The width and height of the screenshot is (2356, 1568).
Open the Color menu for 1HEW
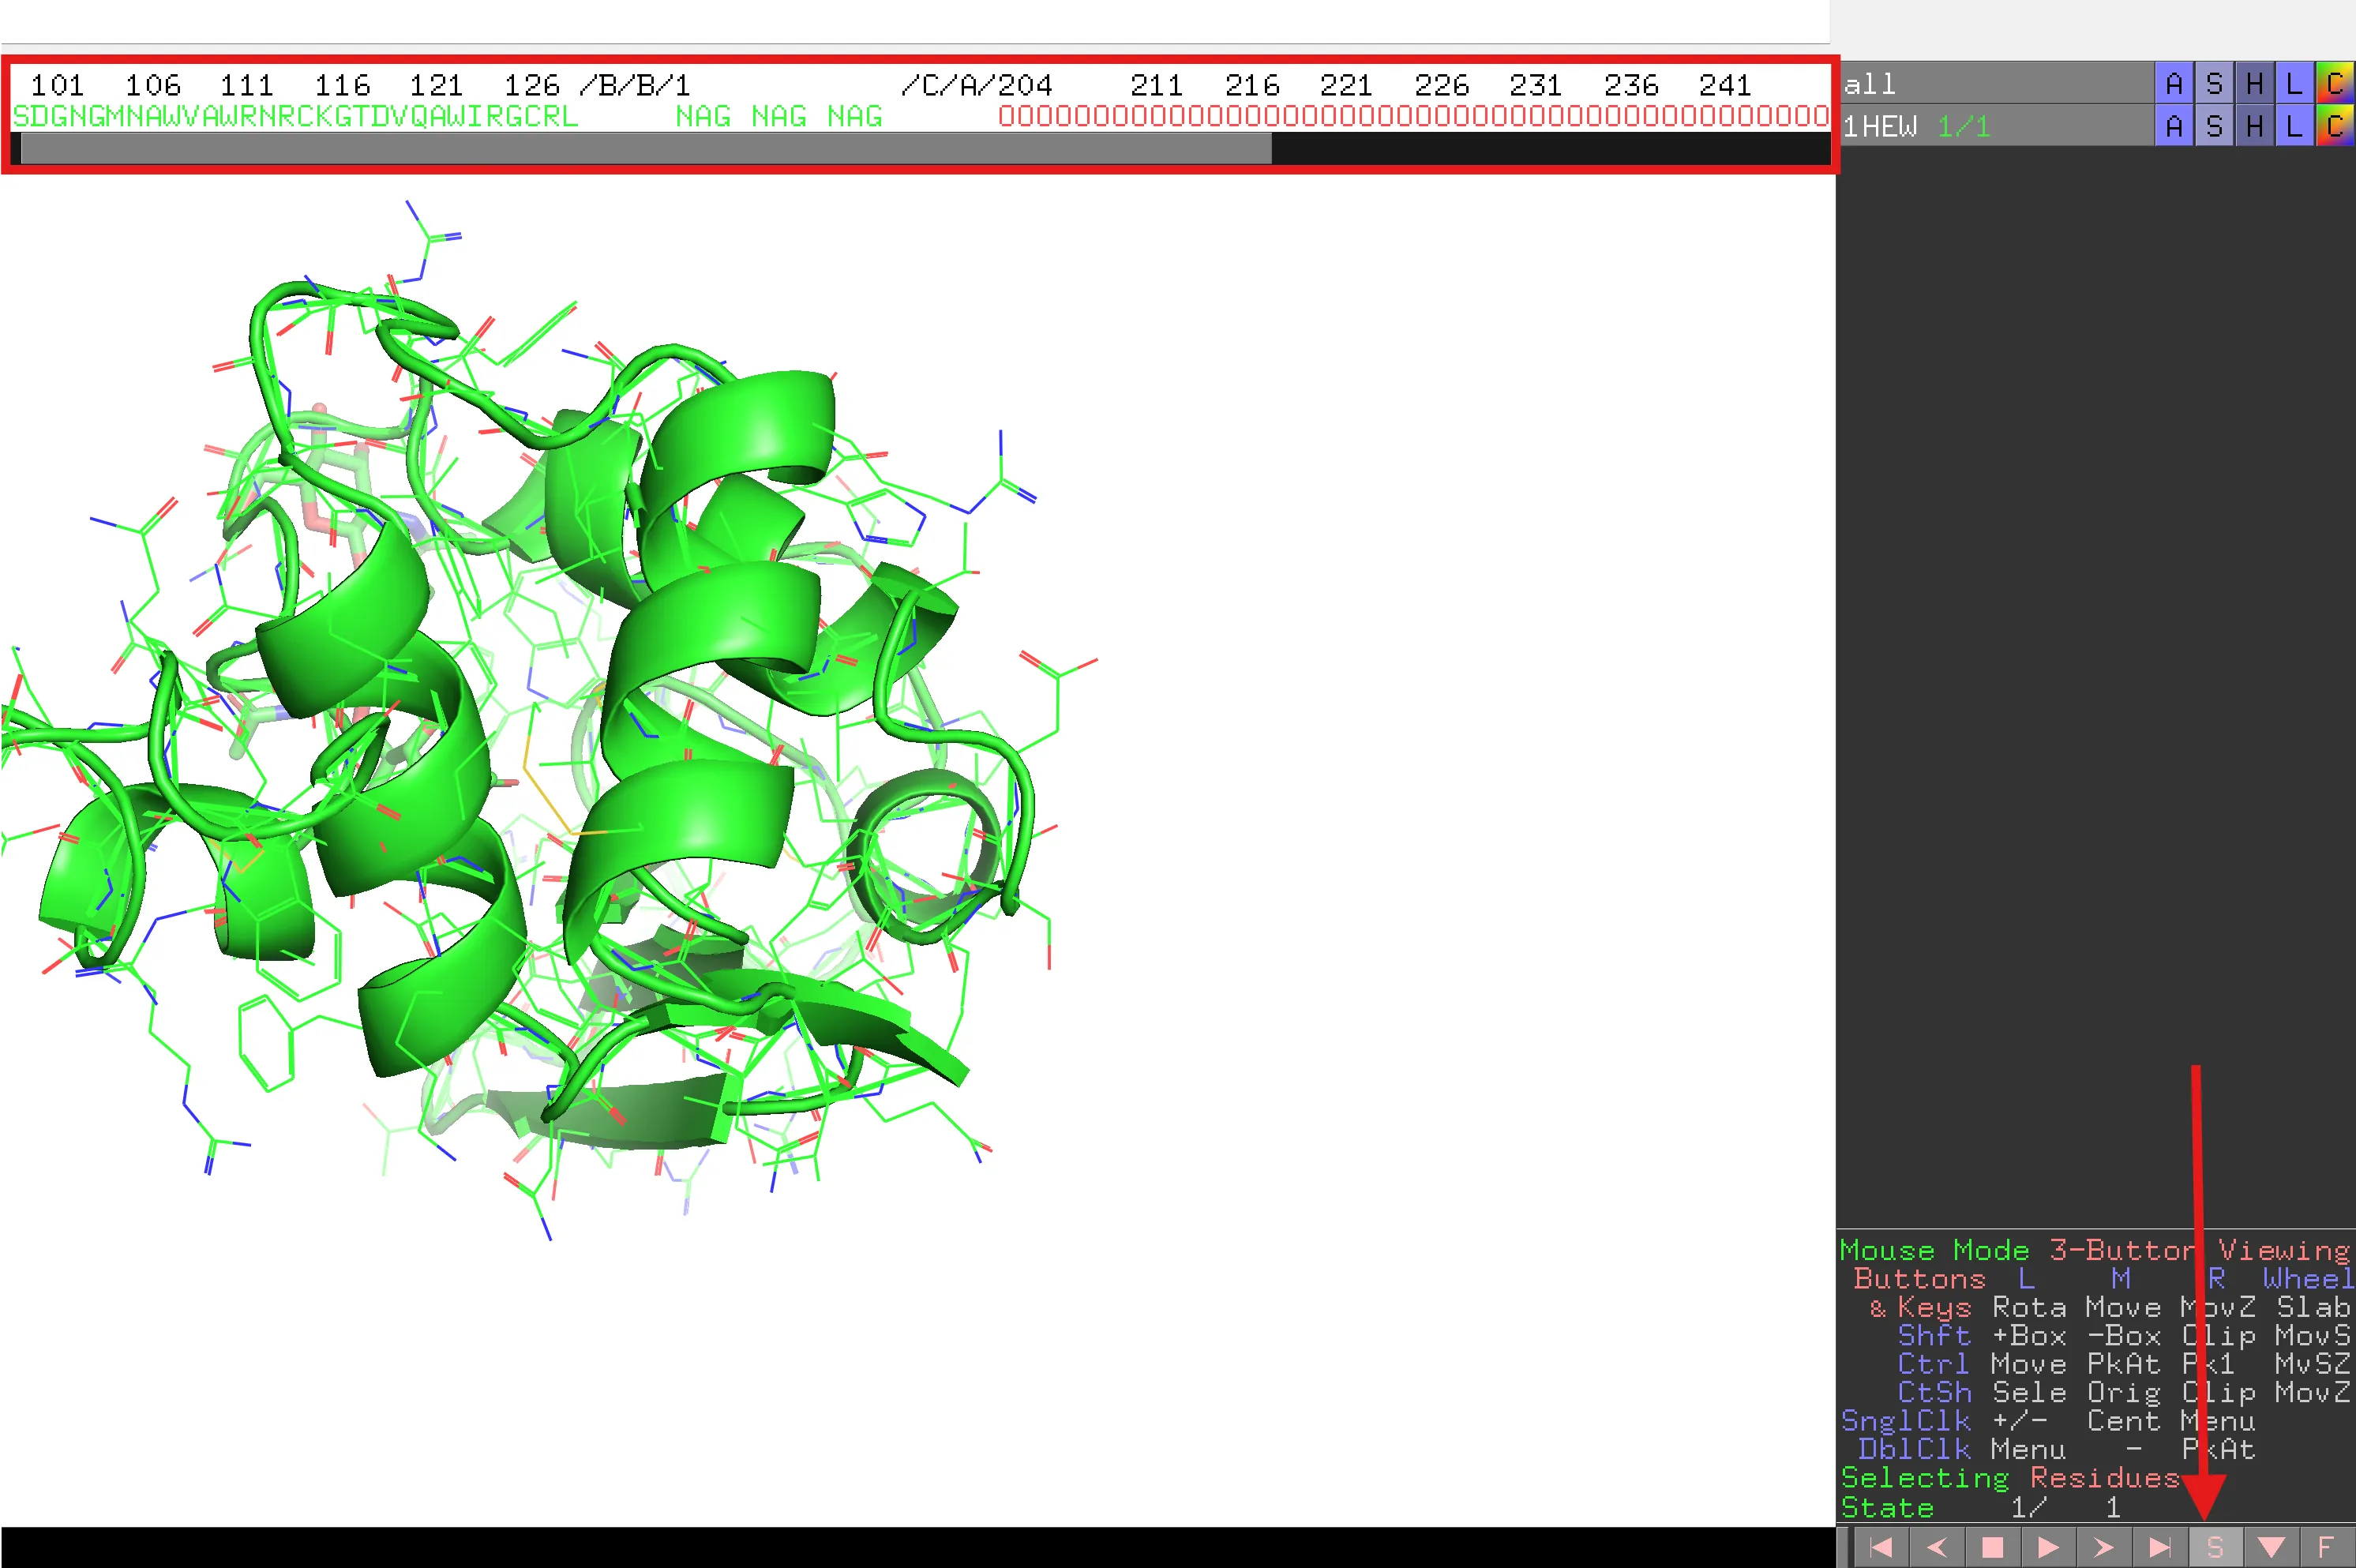[x=2335, y=126]
